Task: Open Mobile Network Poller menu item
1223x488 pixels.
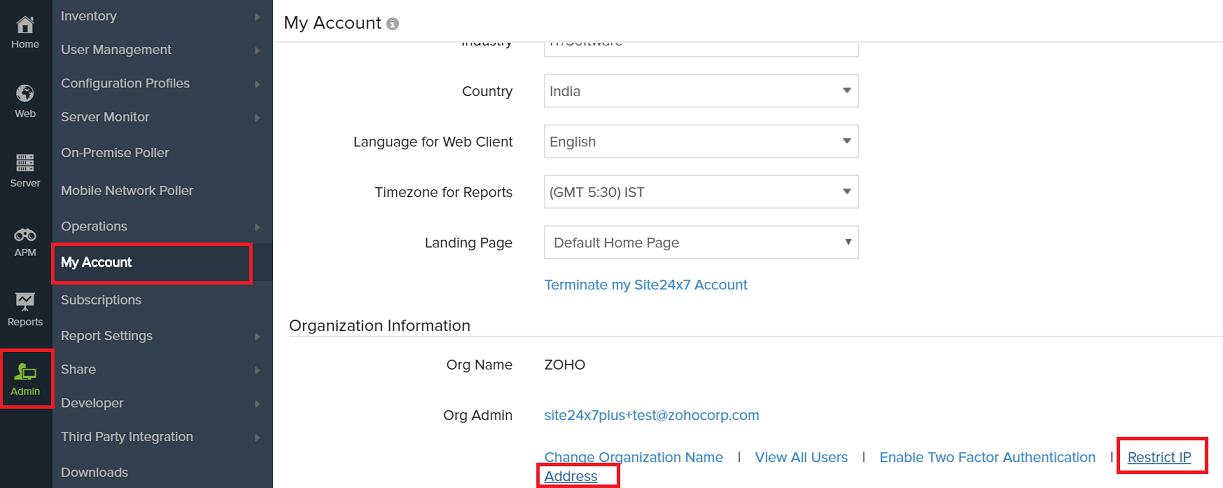Action: tap(127, 190)
